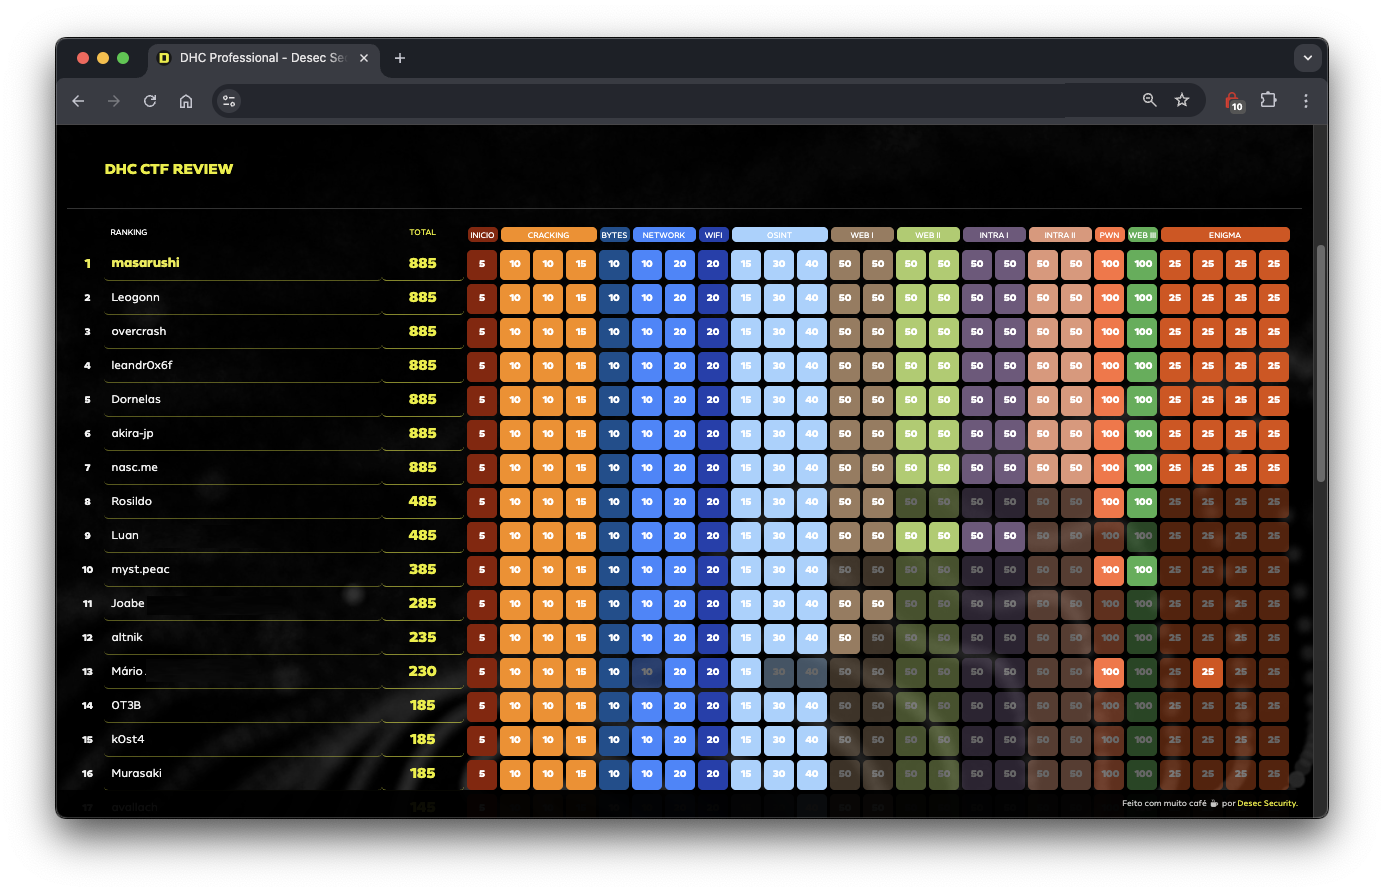Open the Extensions puzzle icon
The height and width of the screenshot is (892, 1384).
(x=1269, y=100)
